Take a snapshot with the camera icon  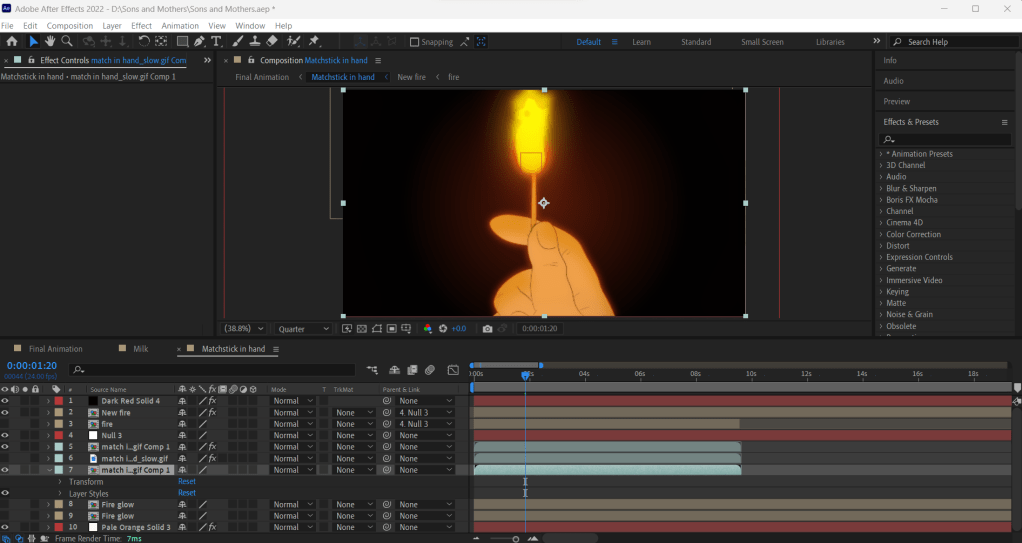click(487, 328)
